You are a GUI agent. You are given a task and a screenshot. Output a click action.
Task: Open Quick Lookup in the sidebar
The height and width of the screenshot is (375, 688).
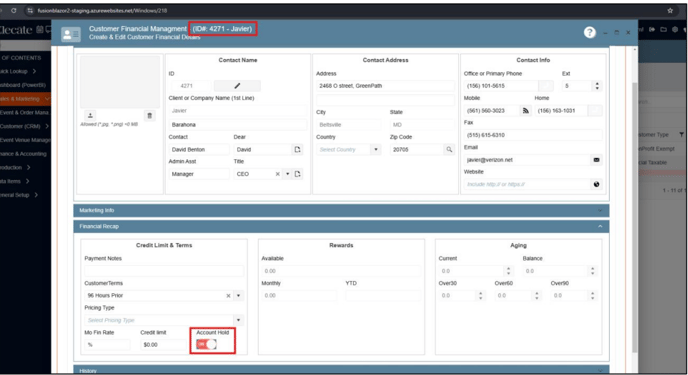(x=18, y=71)
